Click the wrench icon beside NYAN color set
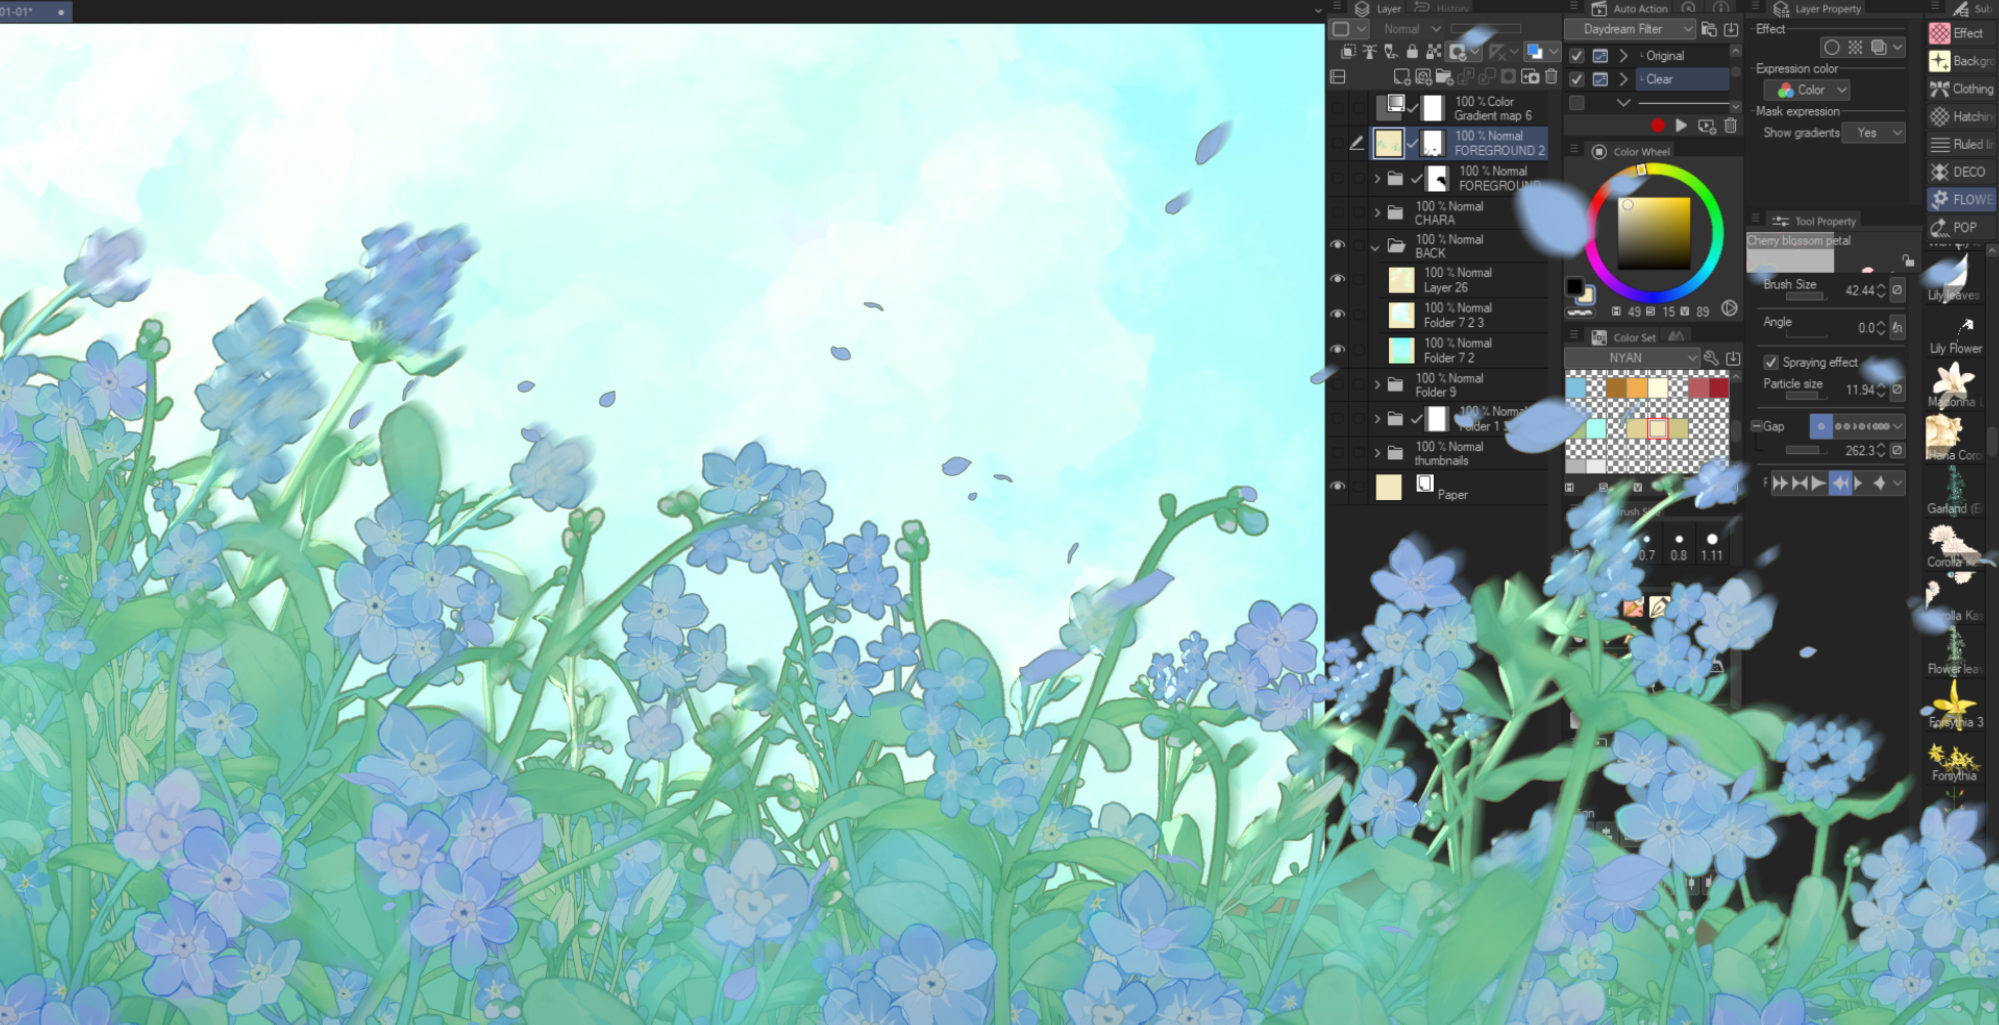This screenshot has width=1999, height=1025. click(x=1711, y=358)
